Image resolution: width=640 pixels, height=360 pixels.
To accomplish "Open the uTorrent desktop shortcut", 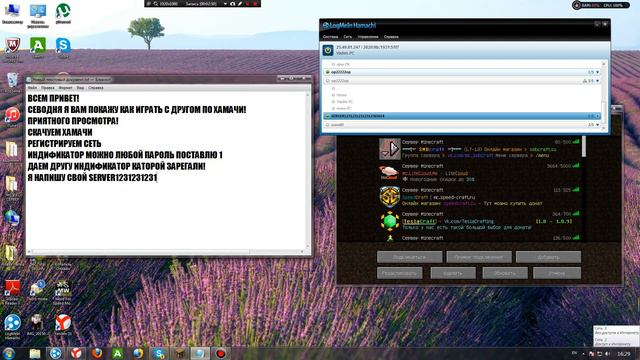I will pyautogui.click(x=63, y=13).
